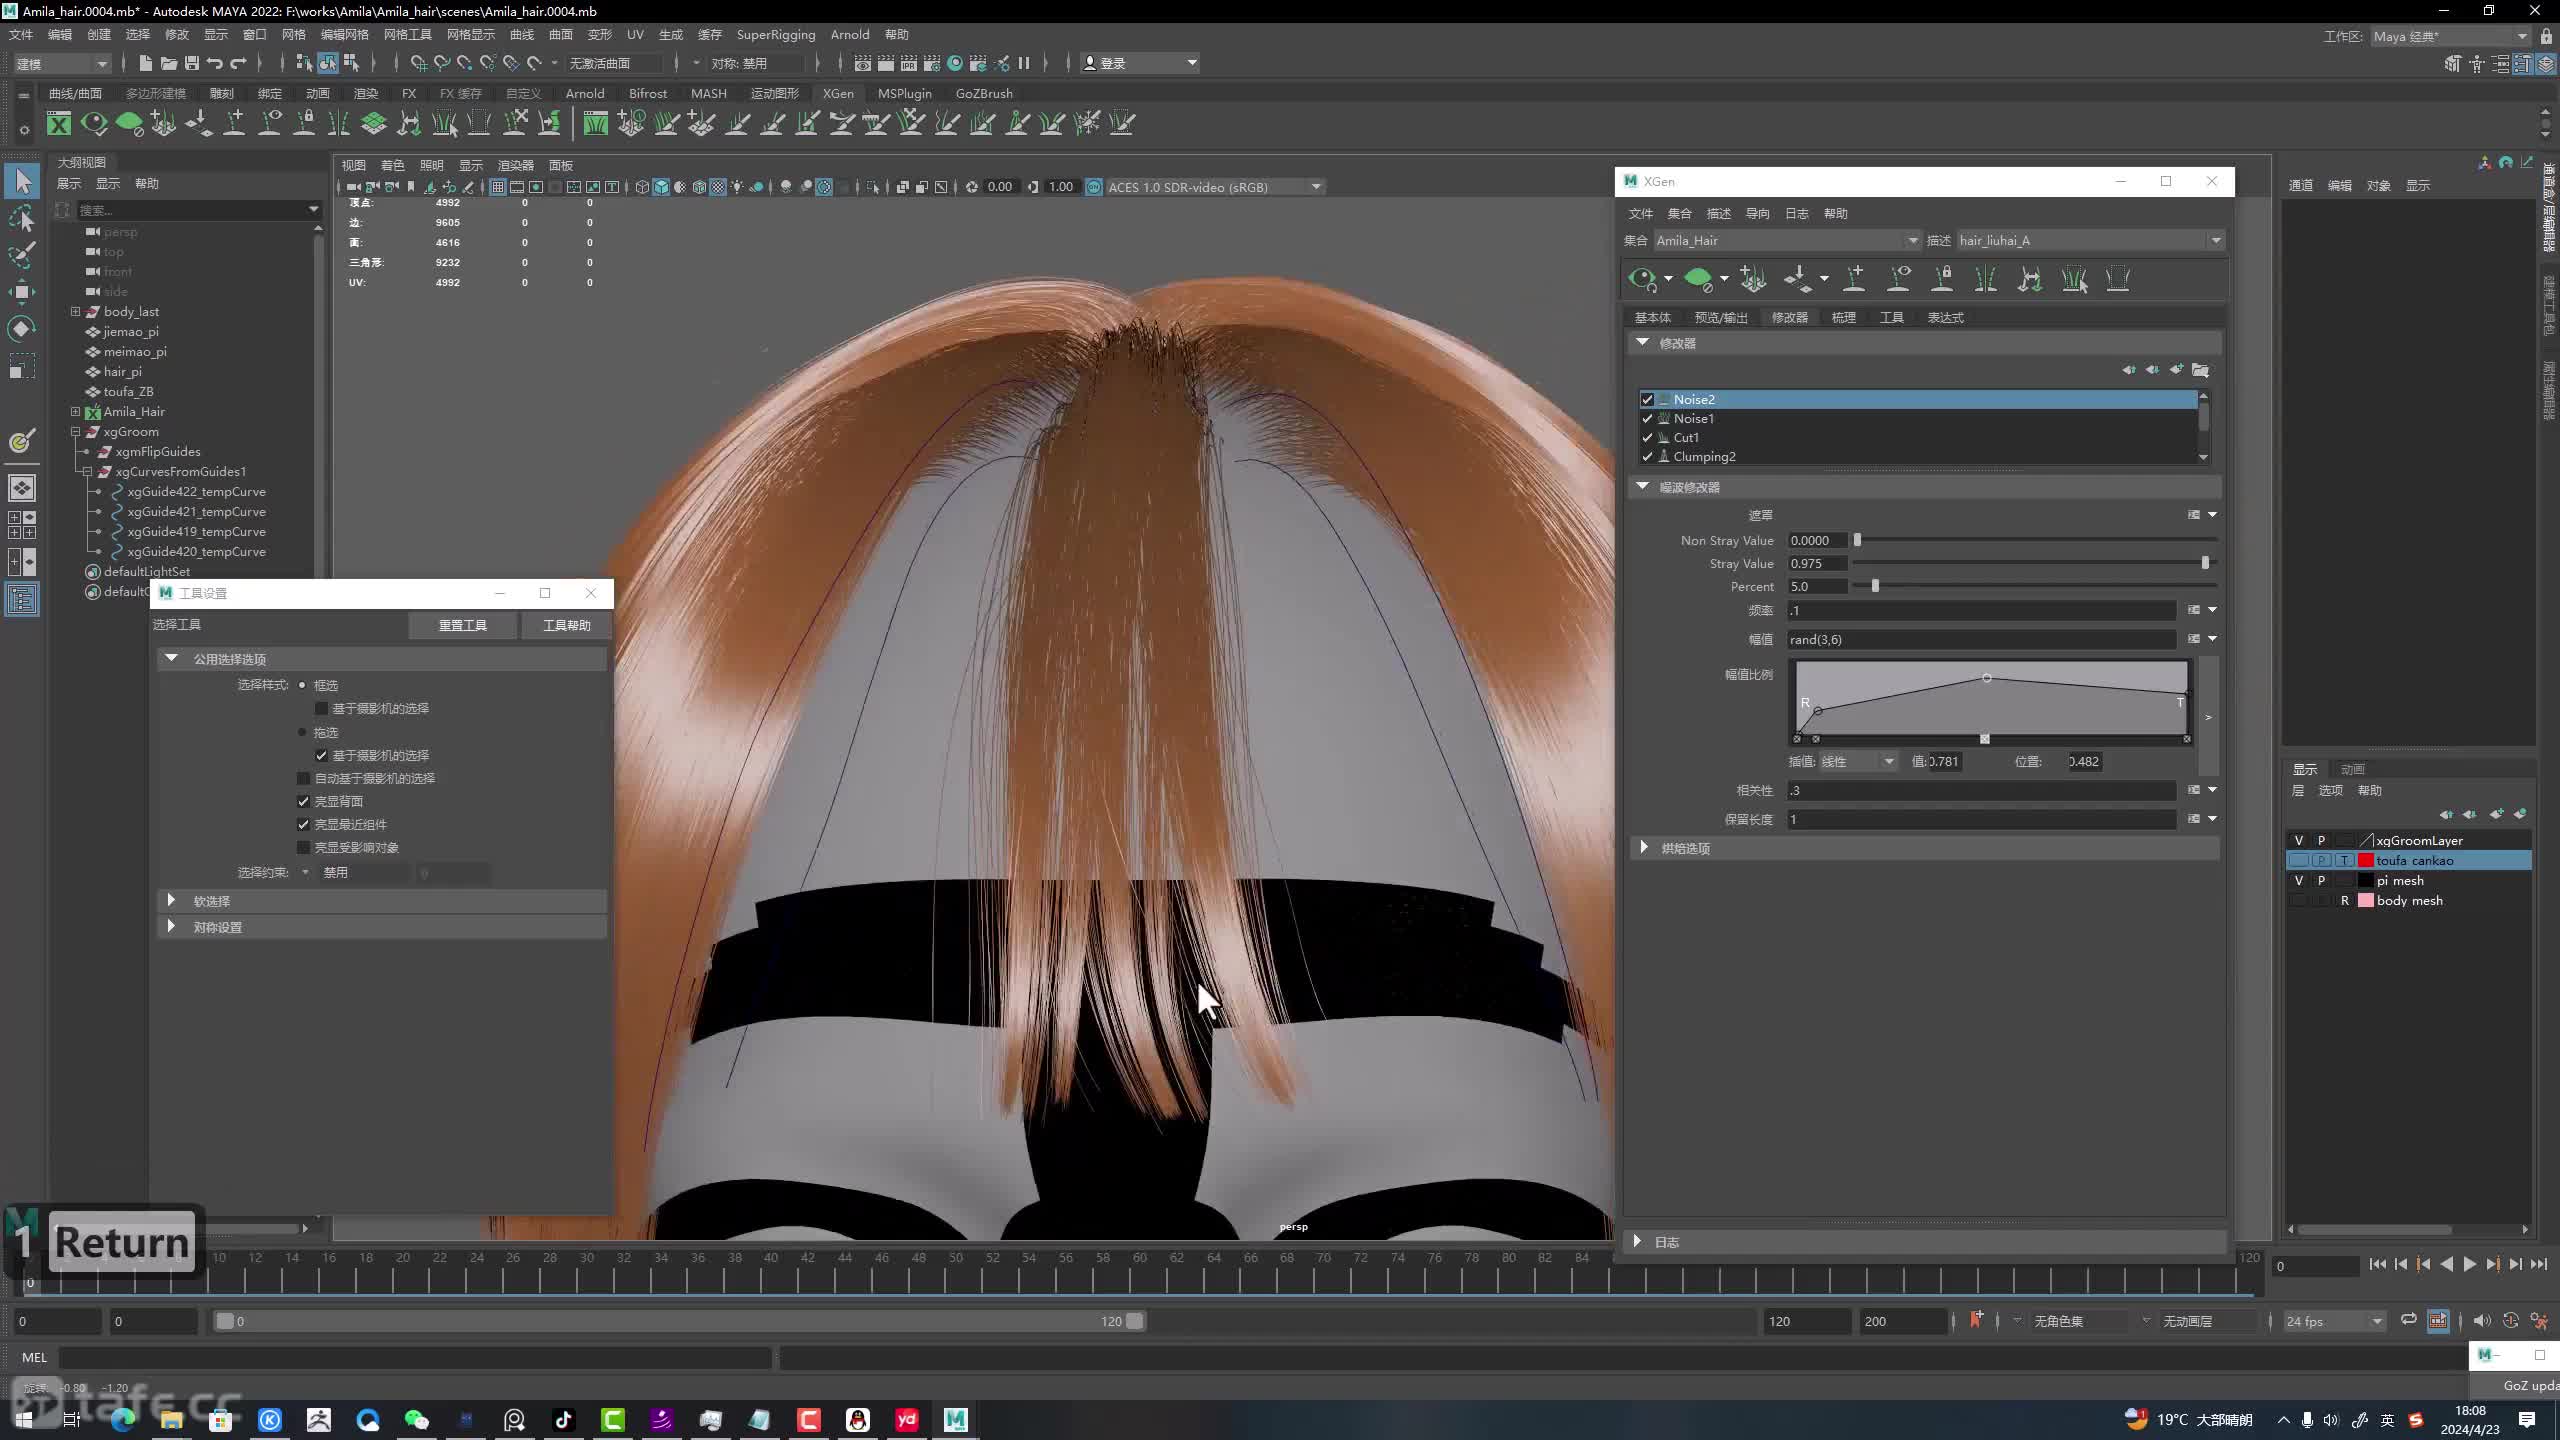Open the 梳理 tab in XGen
This screenshot has height=1440, width=2560.
click(1843, 317)
